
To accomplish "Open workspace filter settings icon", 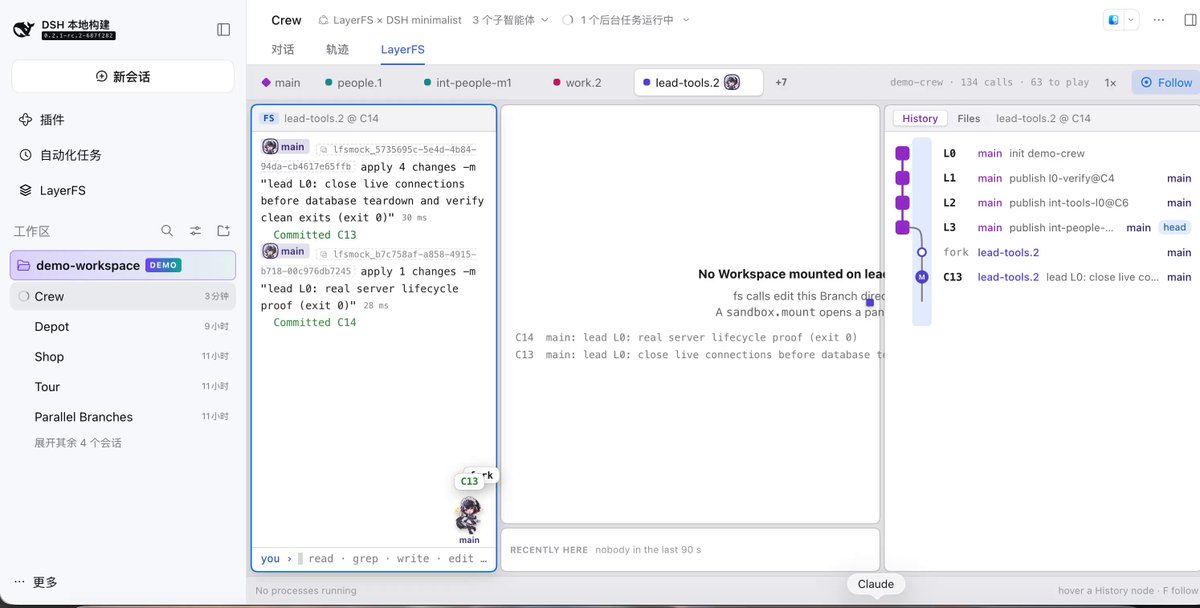I will point(196,231).
